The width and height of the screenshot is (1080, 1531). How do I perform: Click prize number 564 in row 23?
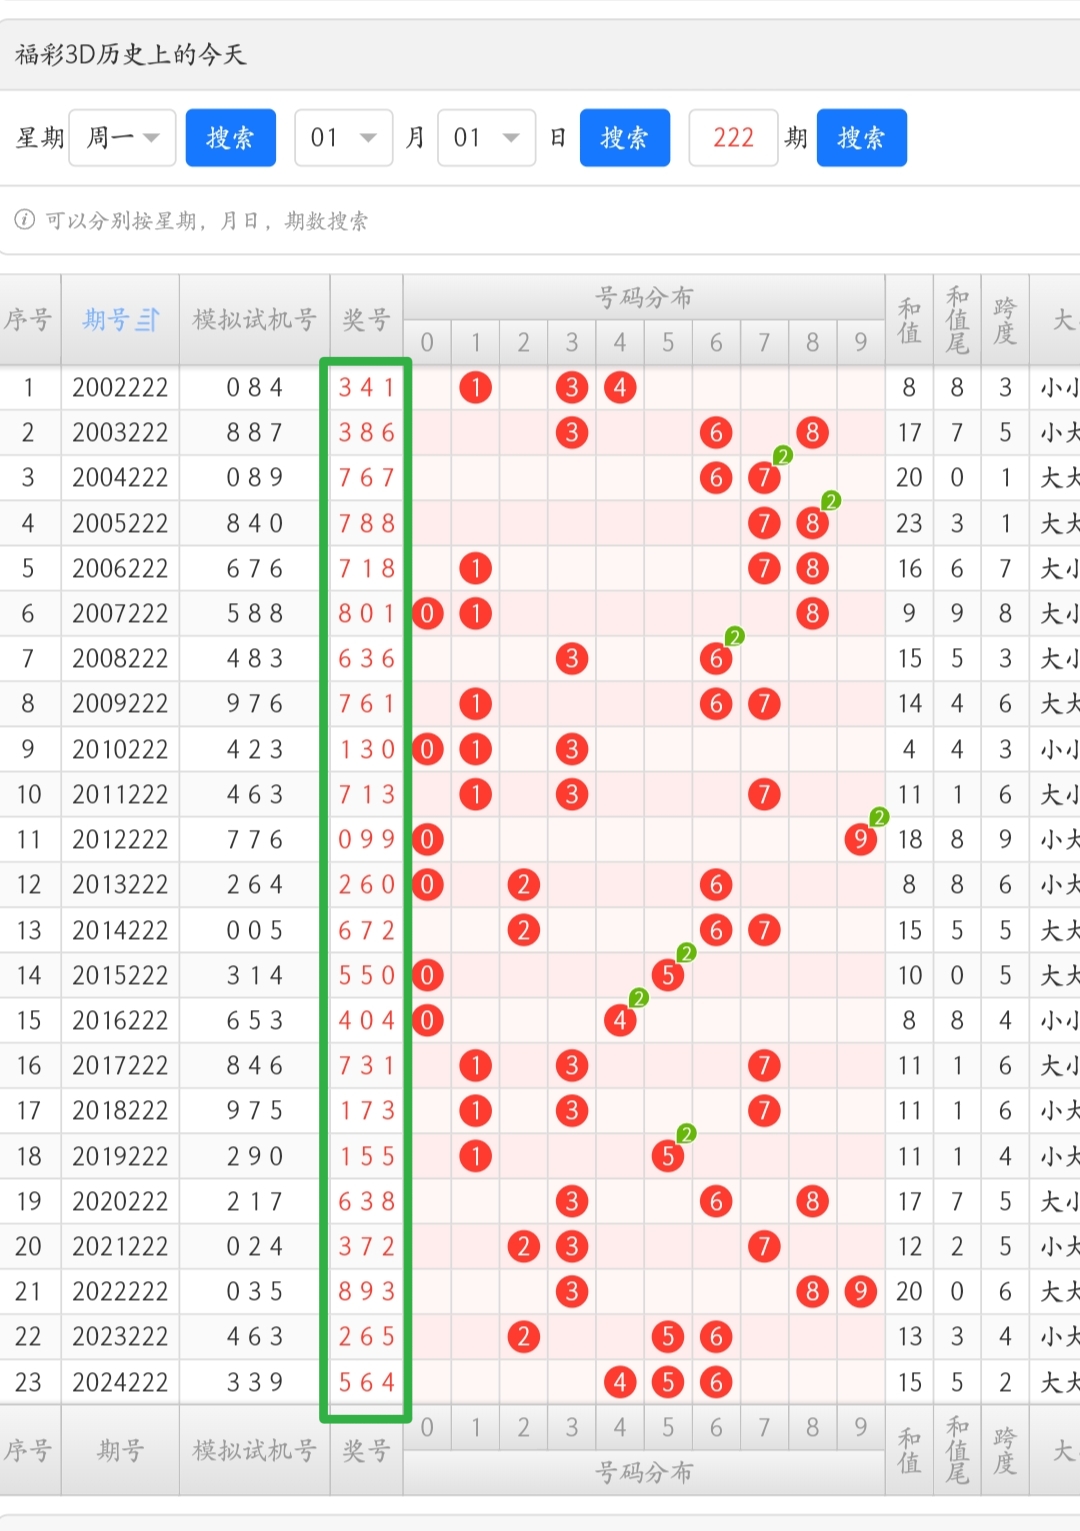[x=367, y=1382]
